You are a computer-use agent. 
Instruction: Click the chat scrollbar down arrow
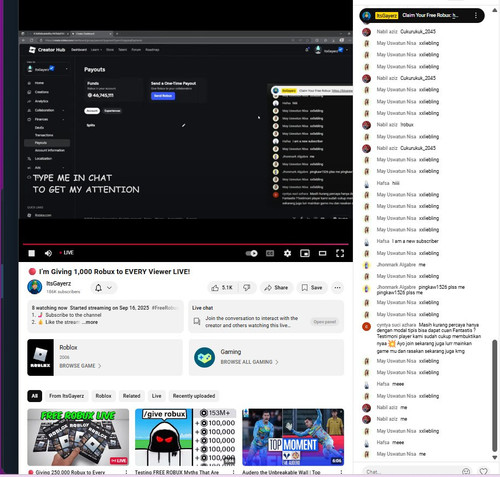[x=495, y=458]
